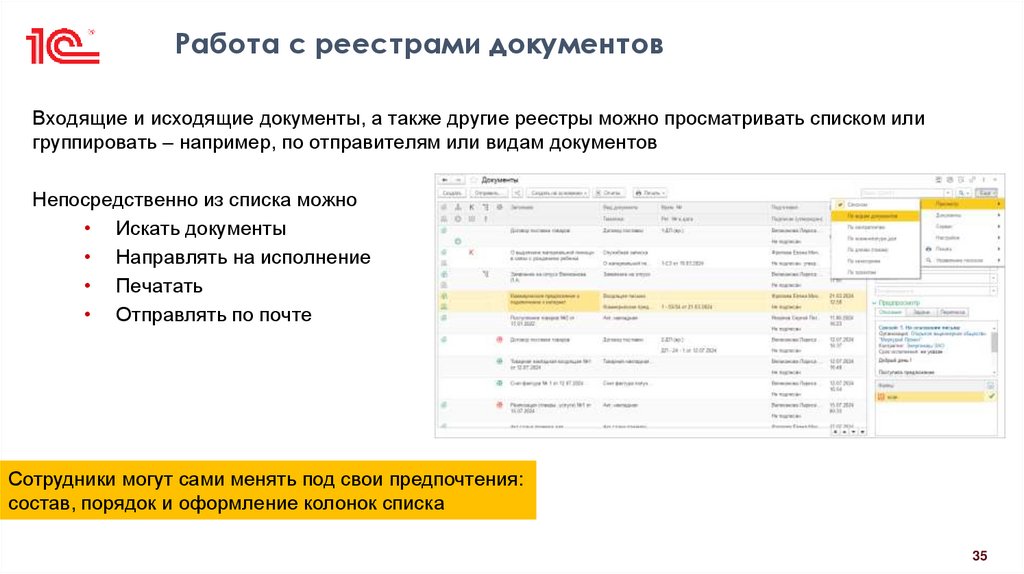The height and width of the screenshot is (574, 1024).
Task: Select По категориям view
Action: pos(875,261)
